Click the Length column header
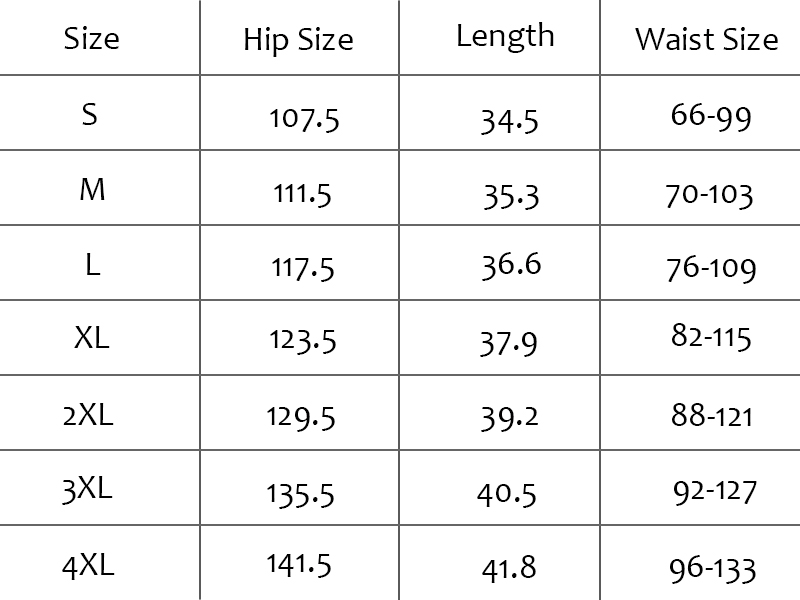800x600 pixels. (x=504, y=36)
